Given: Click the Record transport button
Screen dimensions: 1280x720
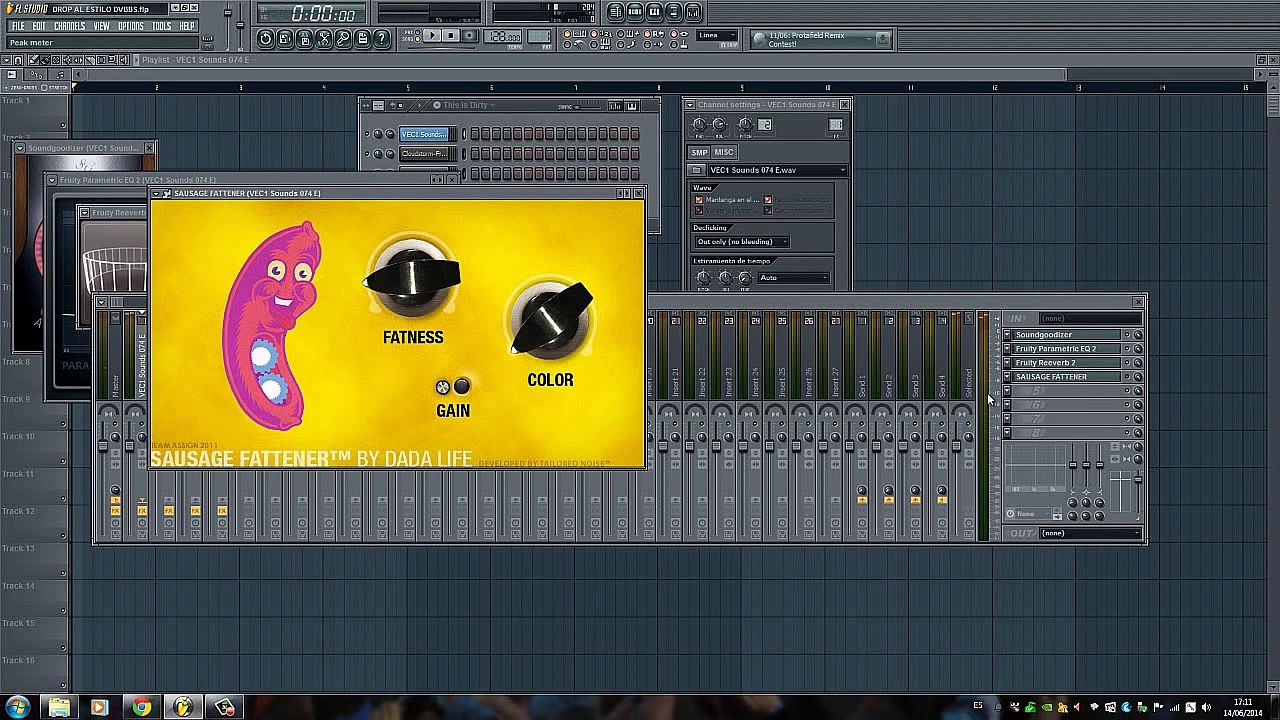Looking at the screenshot, I should point(468,36).
